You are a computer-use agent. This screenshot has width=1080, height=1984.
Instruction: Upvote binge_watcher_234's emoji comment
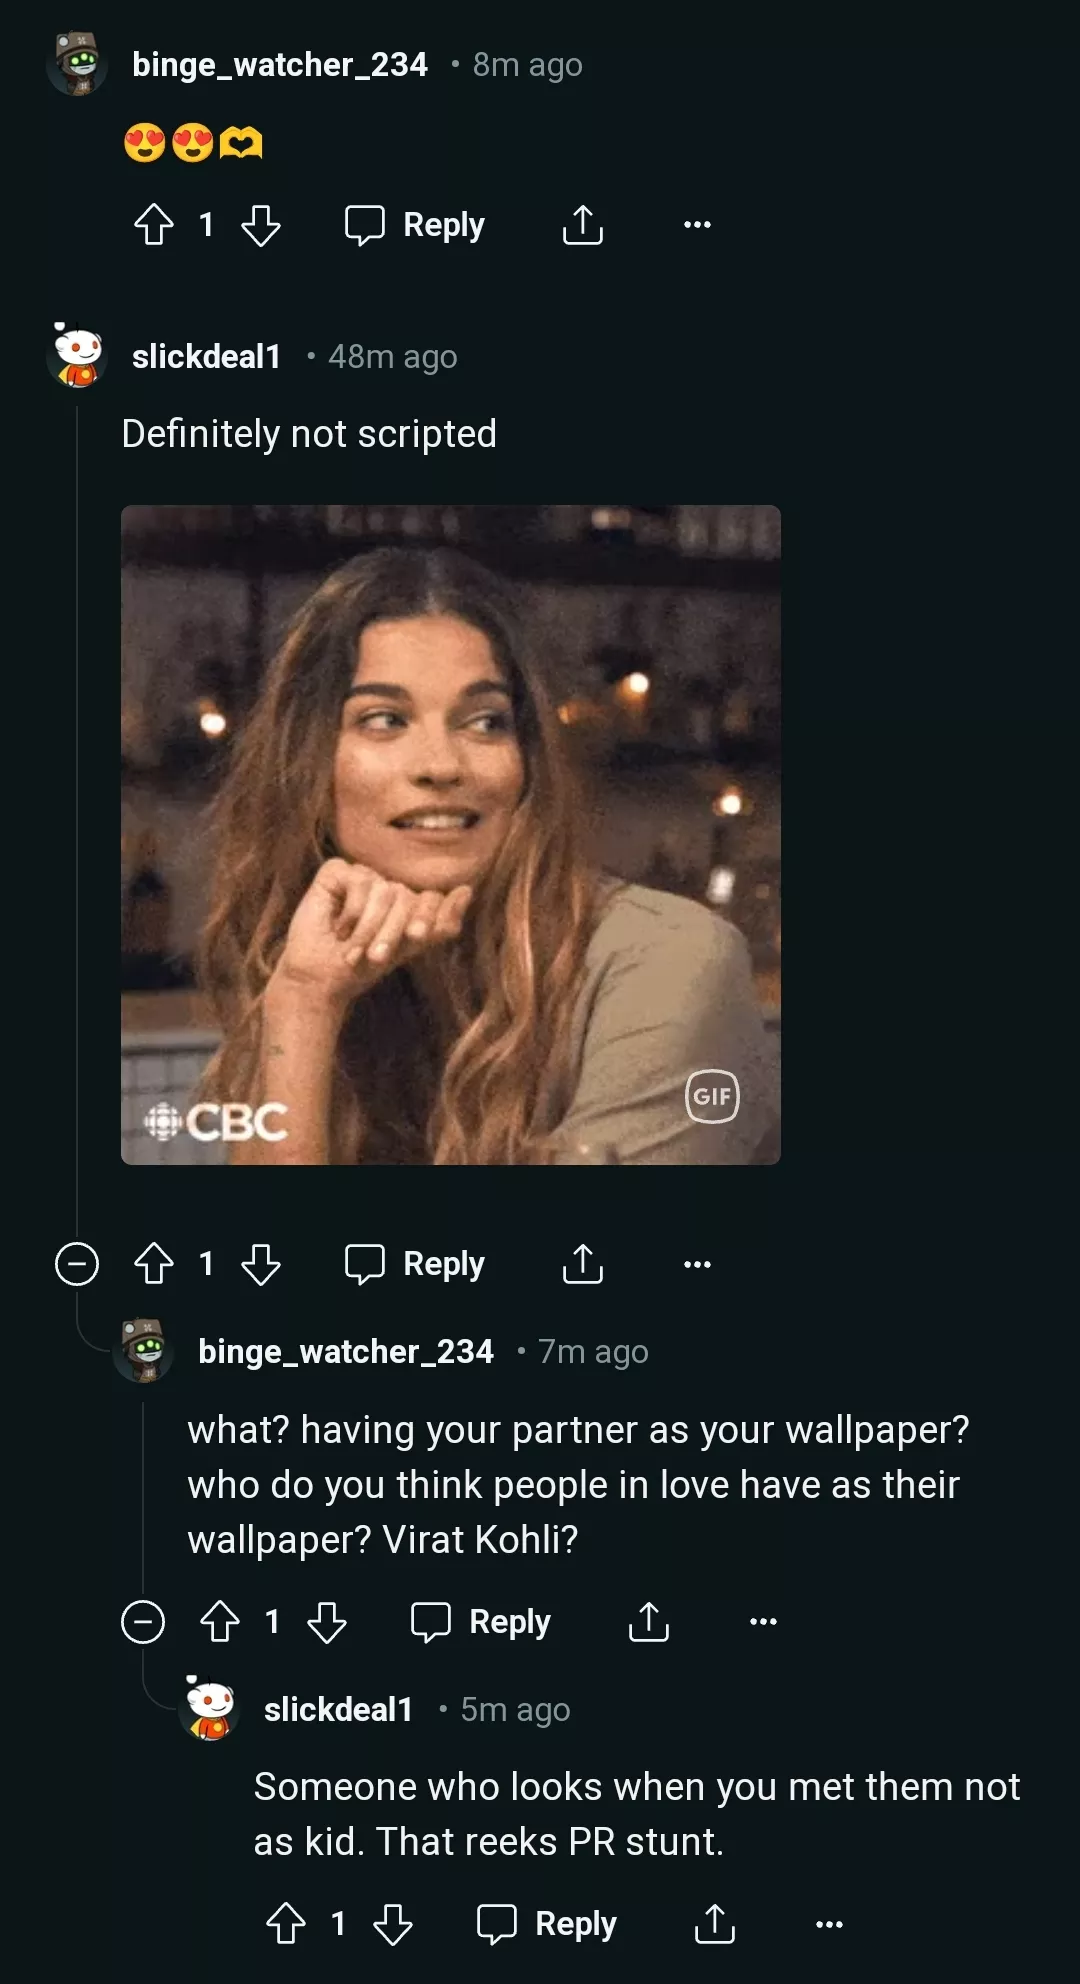point(154,225)
